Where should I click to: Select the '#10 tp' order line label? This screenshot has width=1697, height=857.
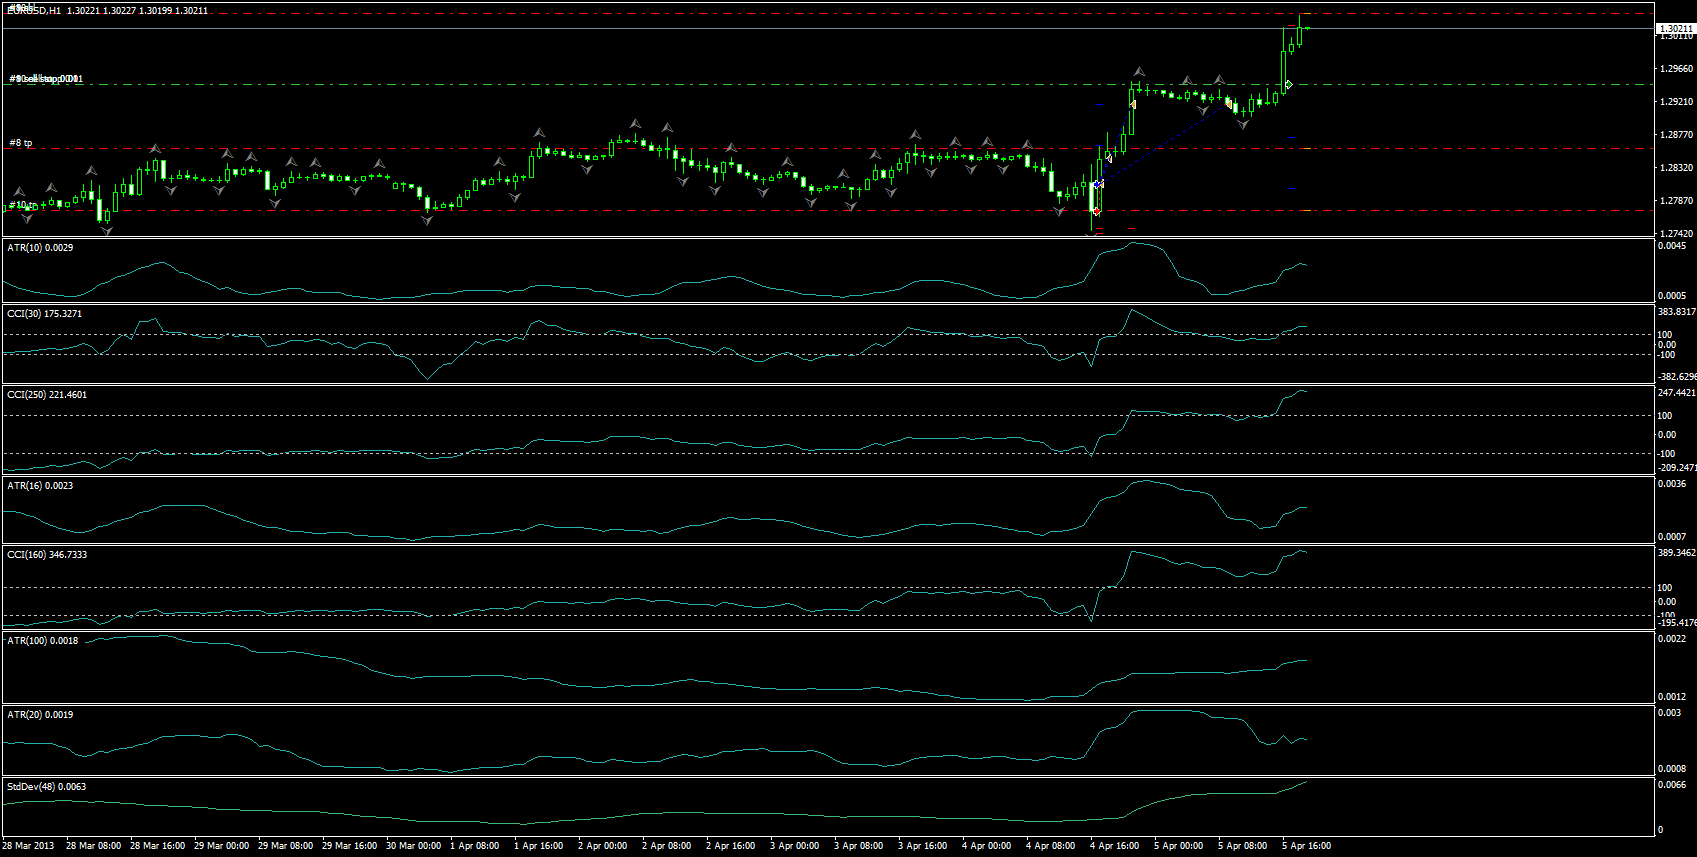coord(23,205)
